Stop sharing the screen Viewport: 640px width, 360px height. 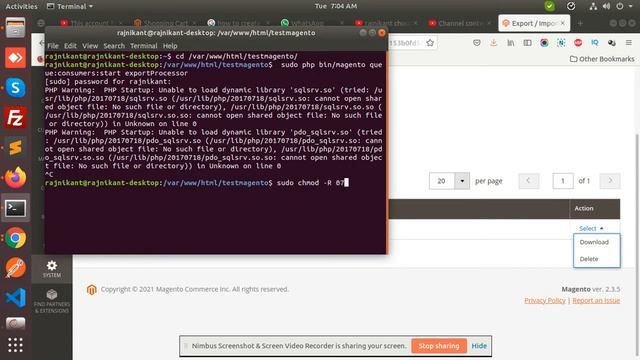(439, 346)
